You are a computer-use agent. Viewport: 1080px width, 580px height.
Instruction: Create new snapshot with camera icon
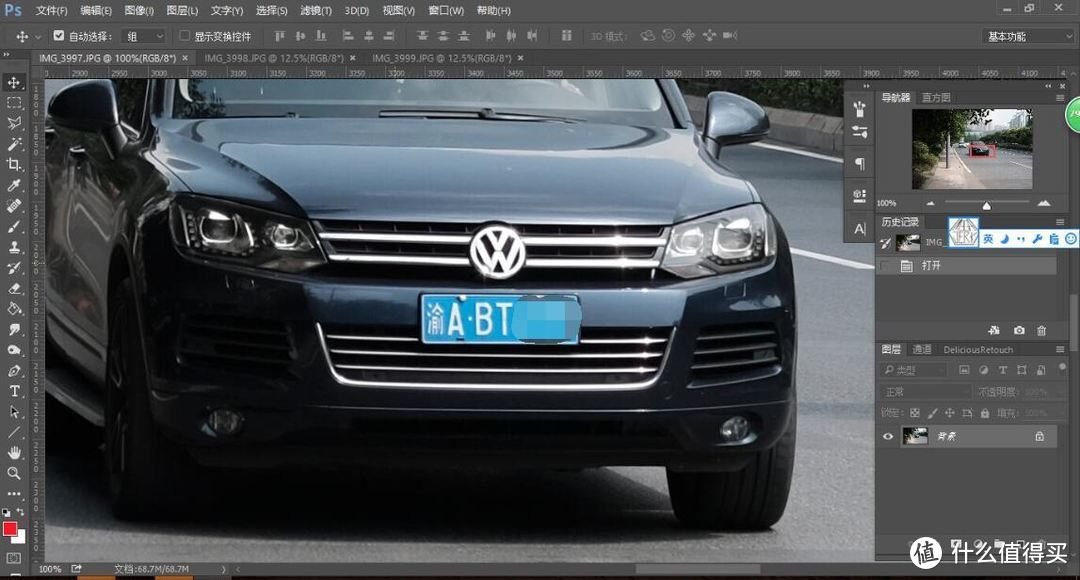[x=1019, y=330]
